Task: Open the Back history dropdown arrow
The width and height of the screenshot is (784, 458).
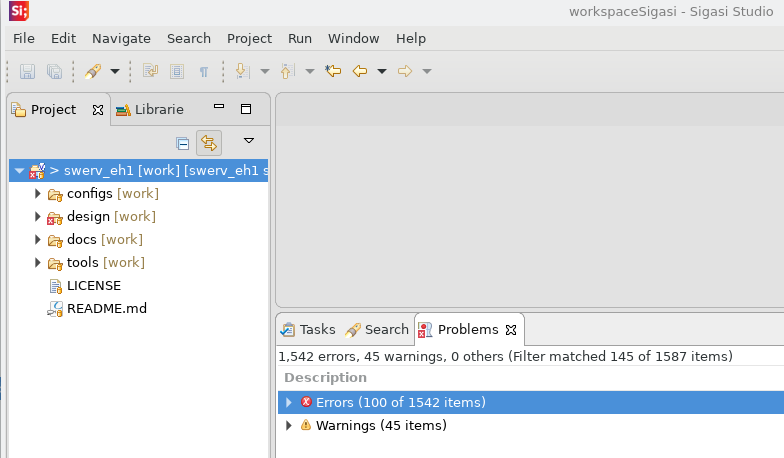Action: coord(382,72)
